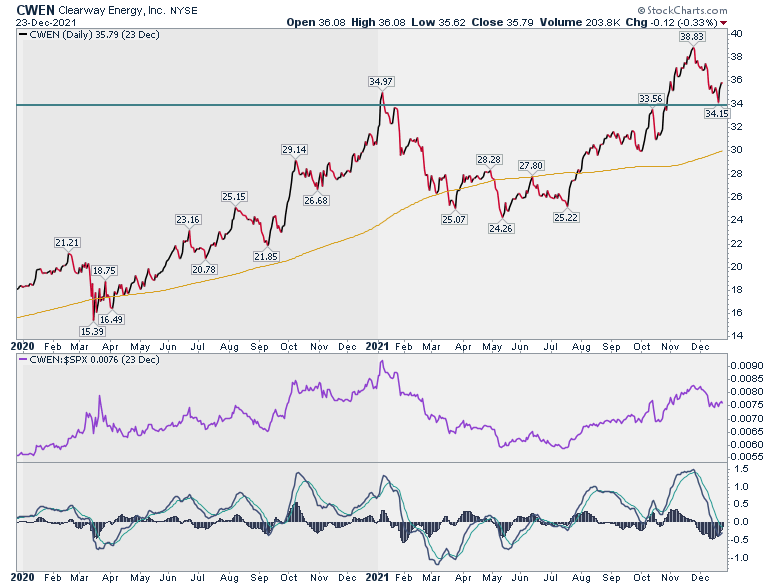Click the 29.14 price label

294,149
